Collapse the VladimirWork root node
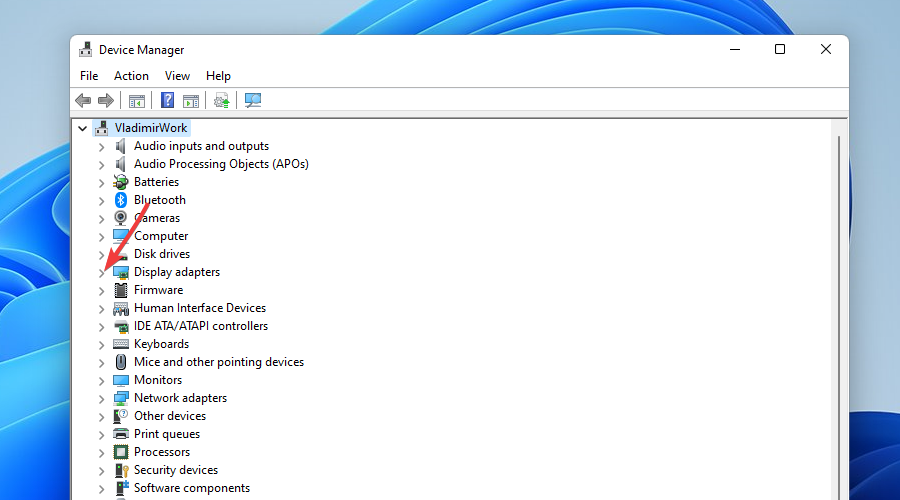Screen dimensions: 900x500 [x=83, y=129]
